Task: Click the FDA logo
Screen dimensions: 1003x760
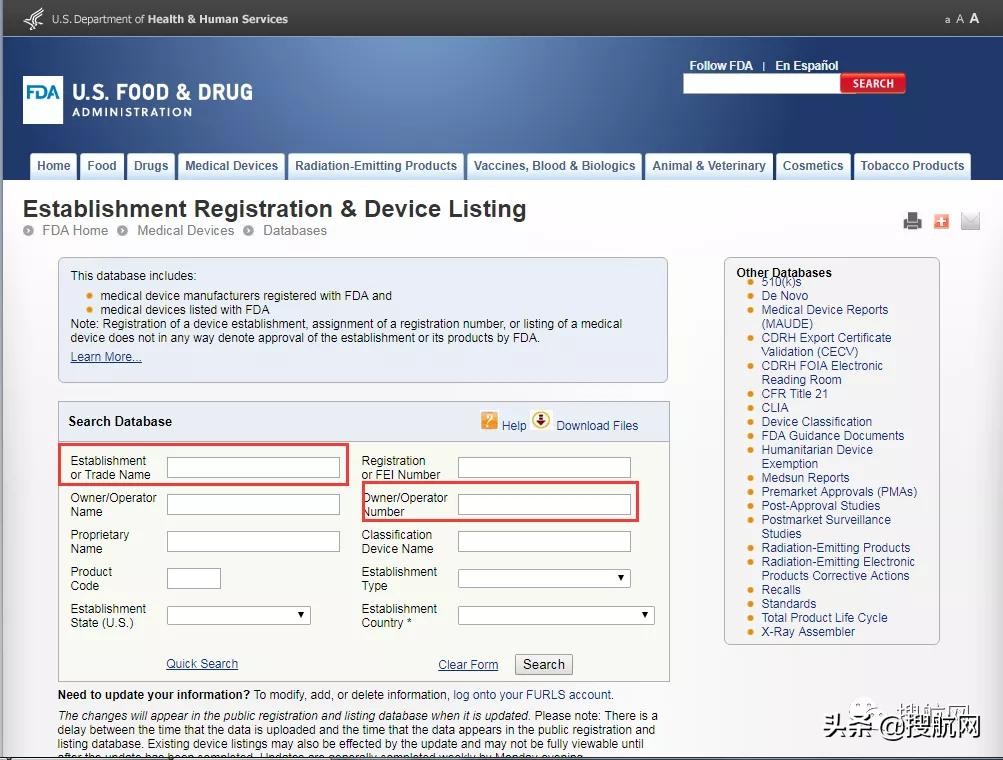Action: (x=43, y=99)
